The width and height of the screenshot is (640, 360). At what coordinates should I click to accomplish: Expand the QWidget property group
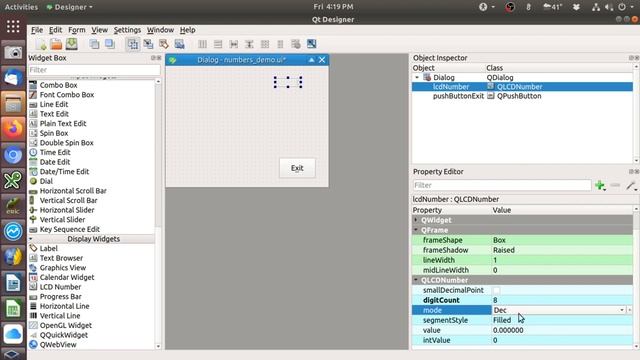pyautogui.click(x=416, y=220)
